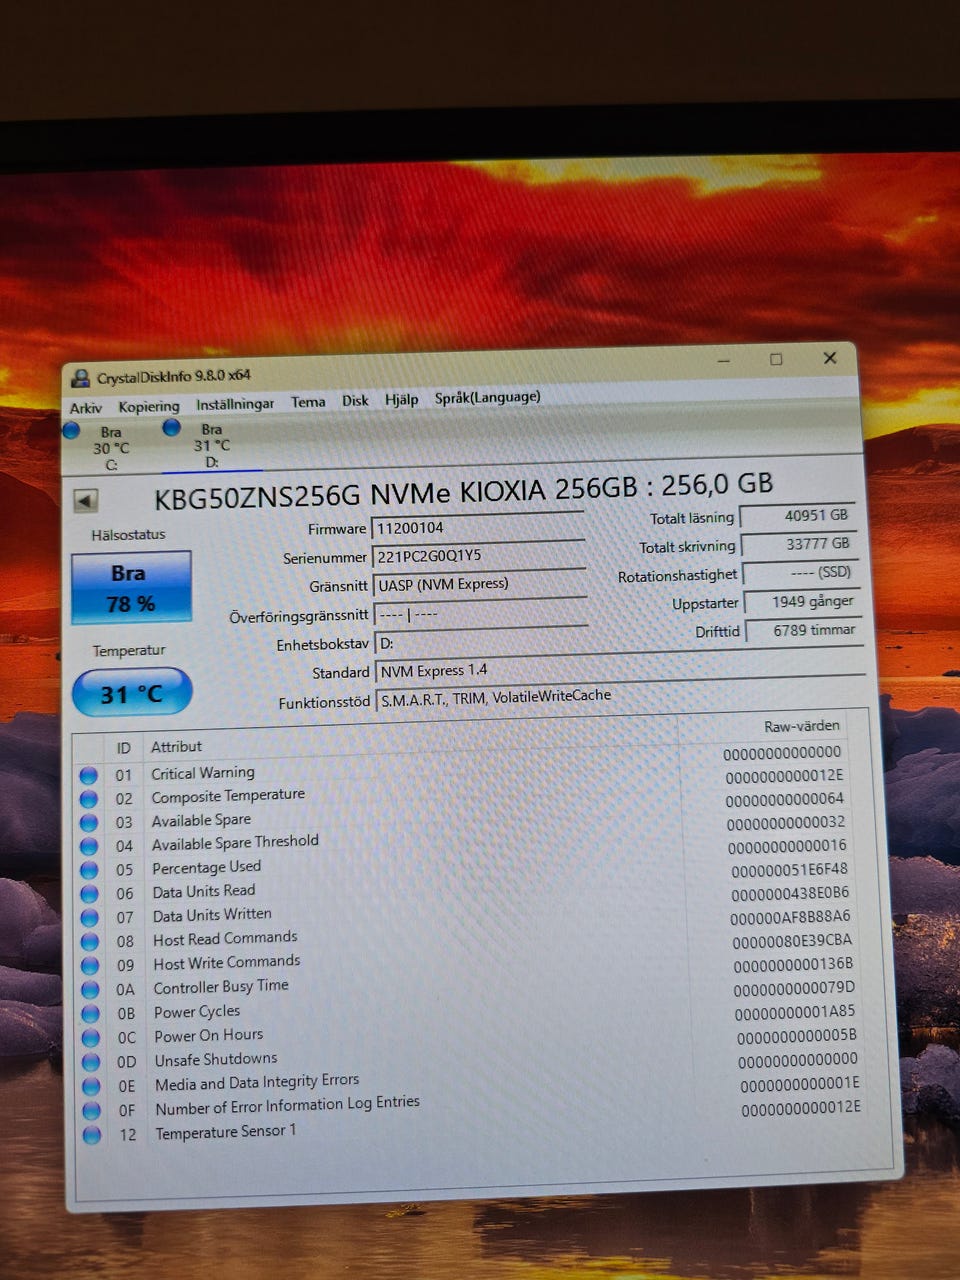Select the Percentage Used attribute text
The height and width of the screenshot is (1280, 960).
pyautogui.click(x=206, y=867)
